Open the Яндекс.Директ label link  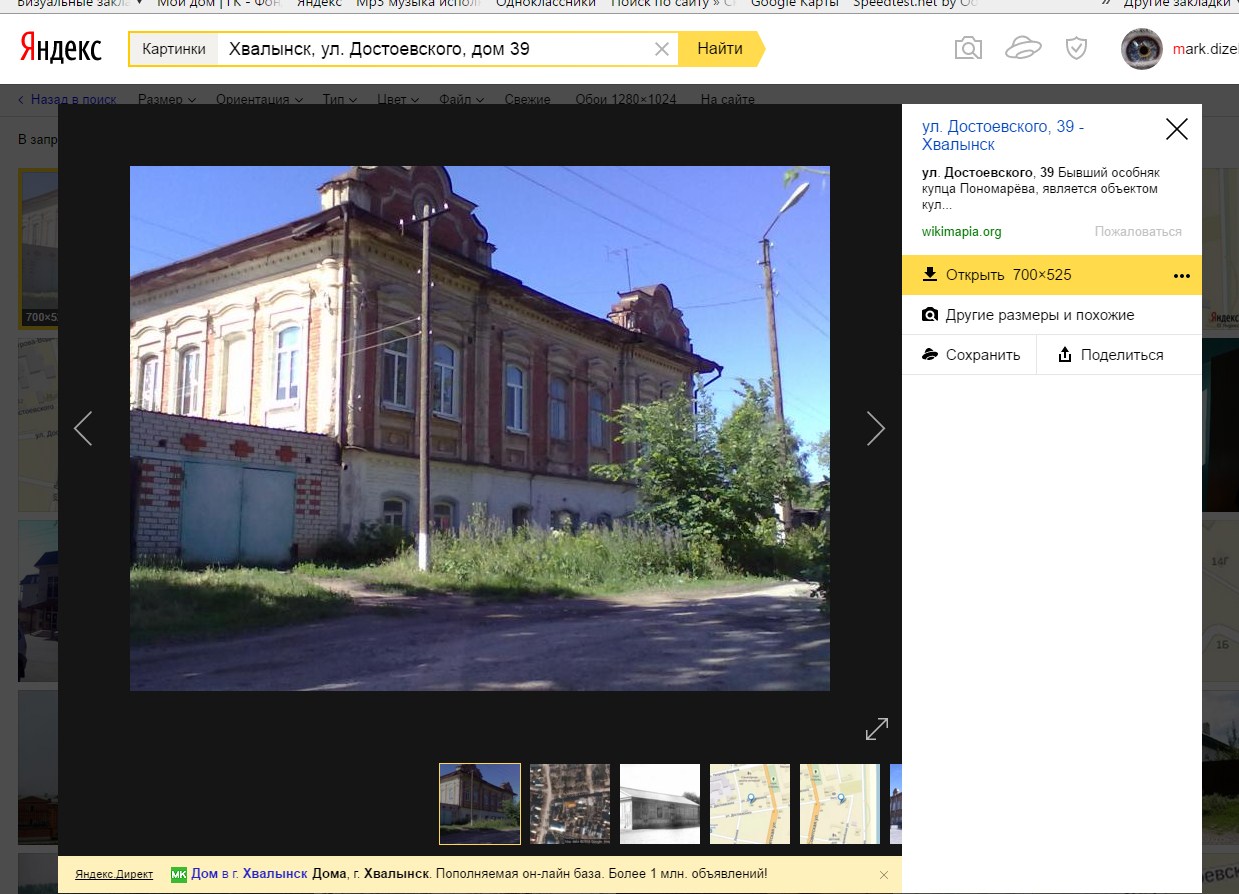pyautogui.click(x=114, y=875)
